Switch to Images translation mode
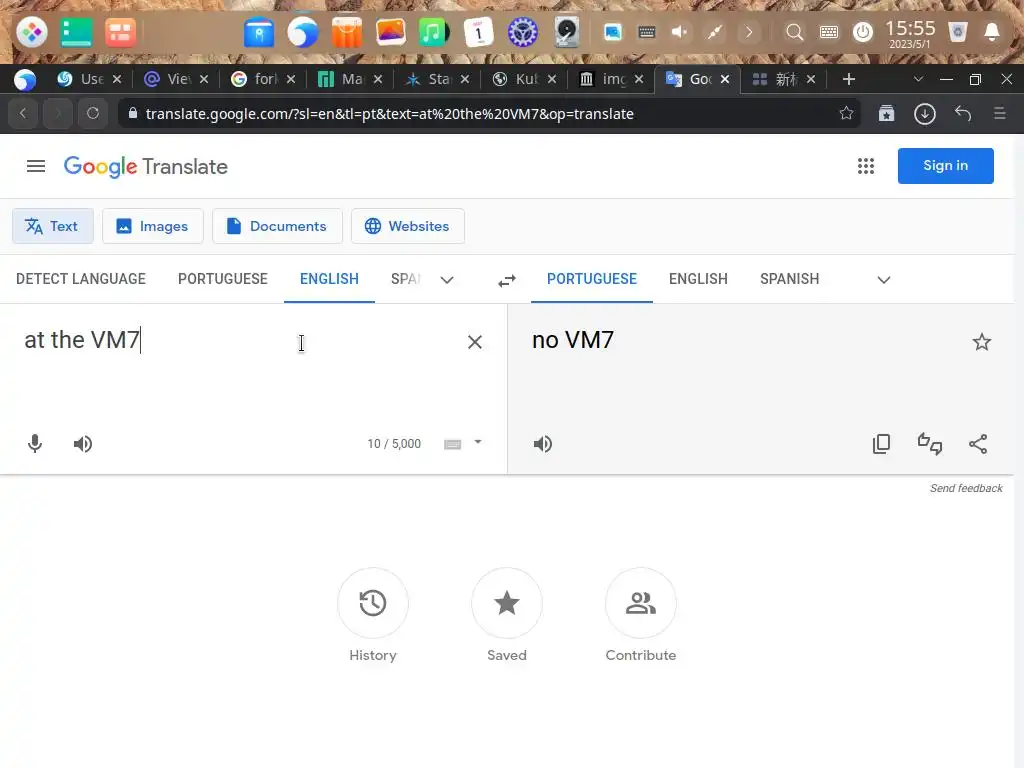The height and width of the screenshot is (768, 1024). click(x=153, y=226)
